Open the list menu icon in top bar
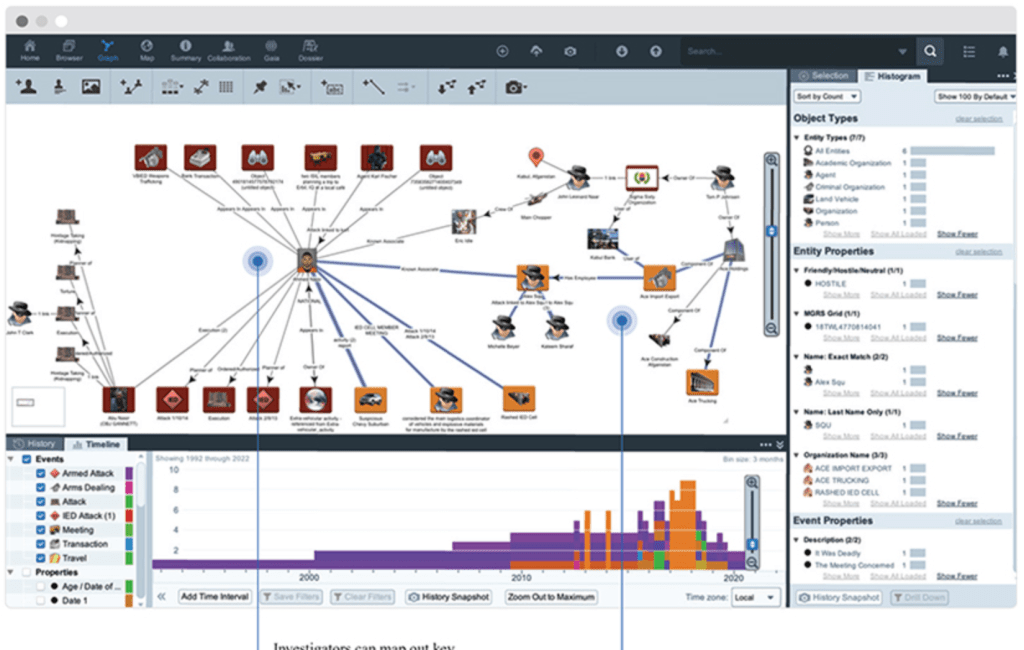 click(x=968, y=52)
